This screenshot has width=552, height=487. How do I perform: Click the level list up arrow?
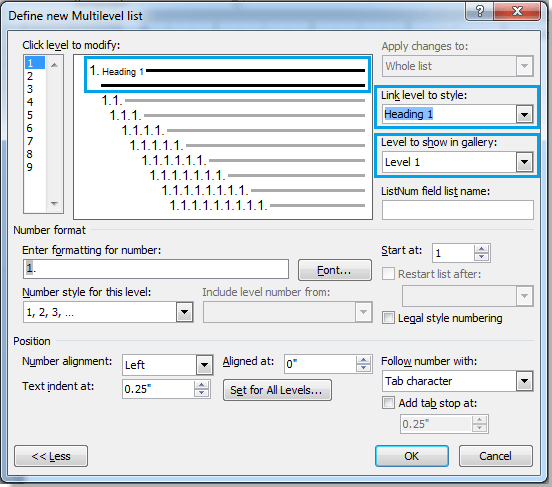point(54,65)
